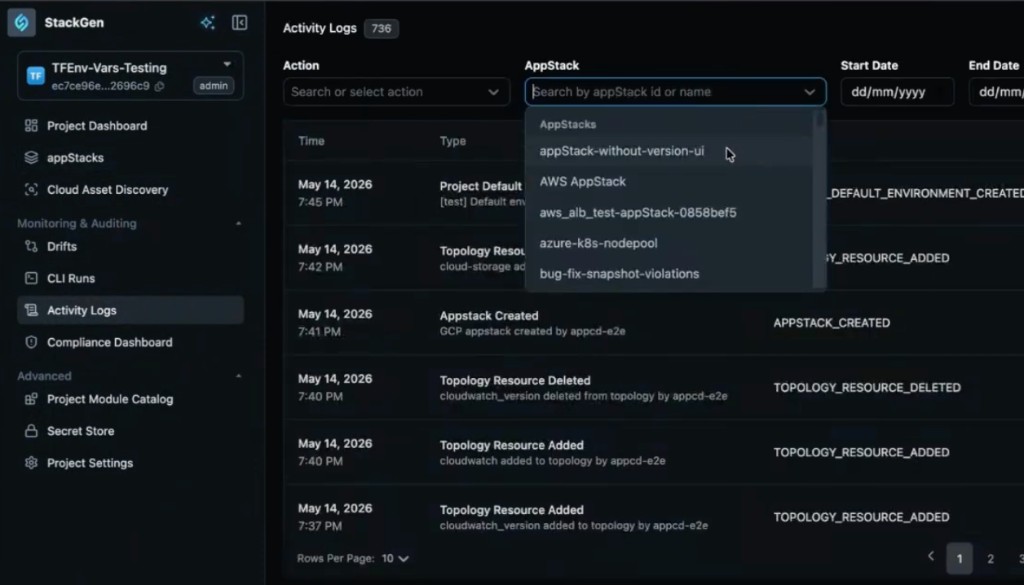This screenshot has height=585, width=1024.
Task: Go to previous page arrow
Action: [931, 556]
